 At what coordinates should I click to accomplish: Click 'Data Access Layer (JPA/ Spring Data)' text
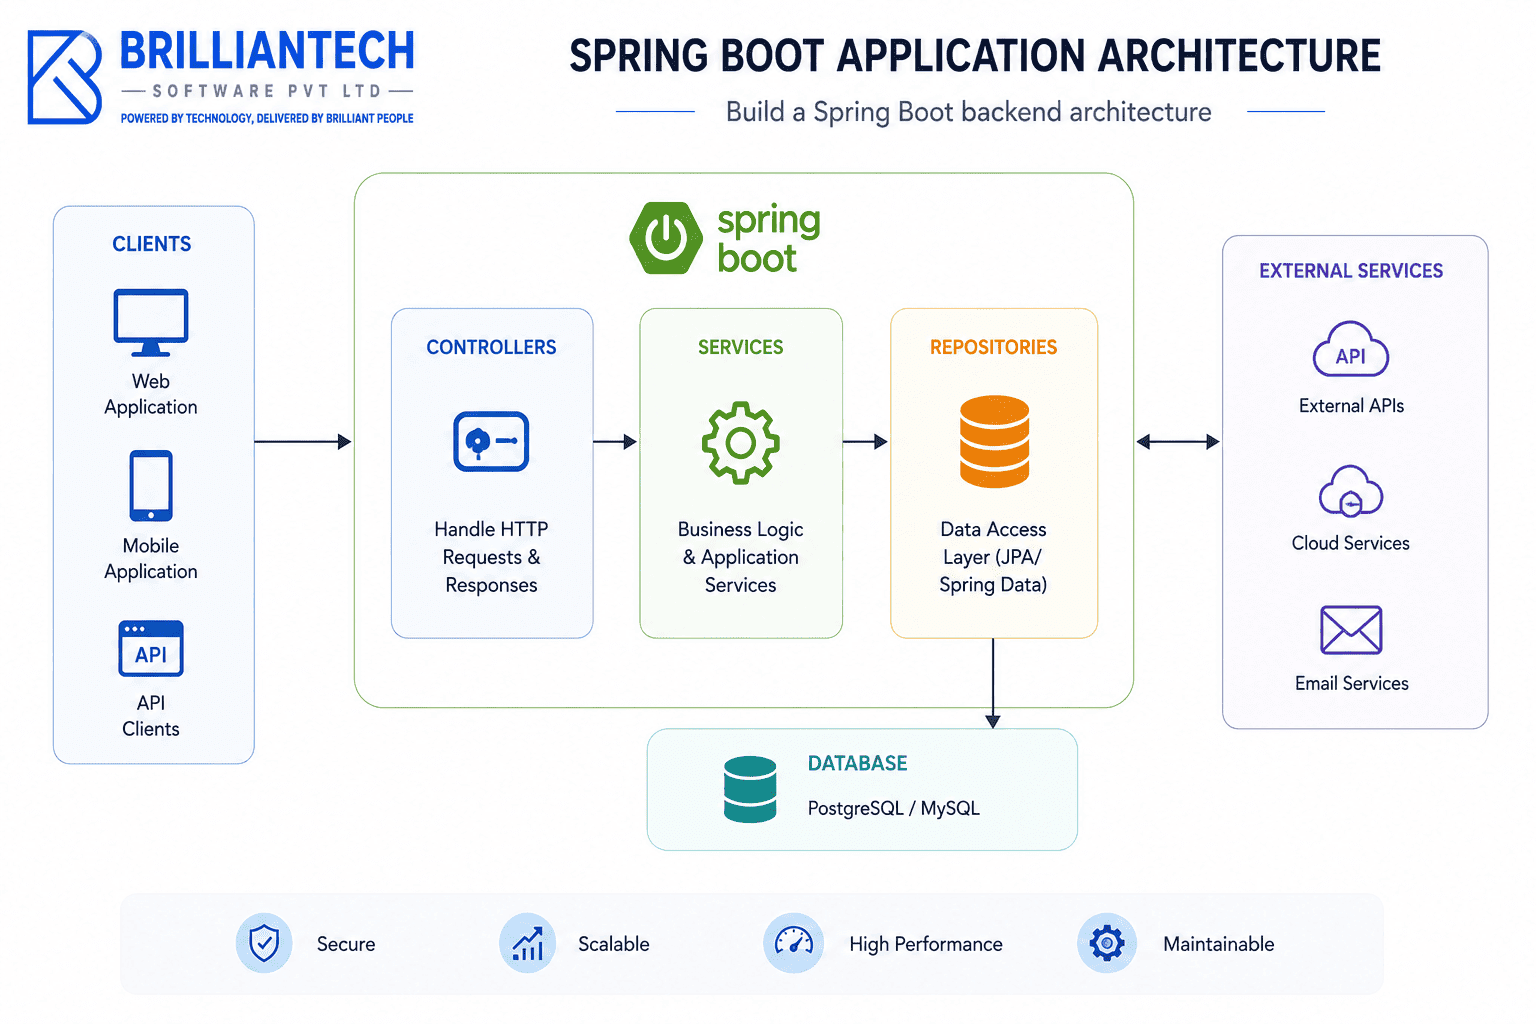tap(993, 557)
